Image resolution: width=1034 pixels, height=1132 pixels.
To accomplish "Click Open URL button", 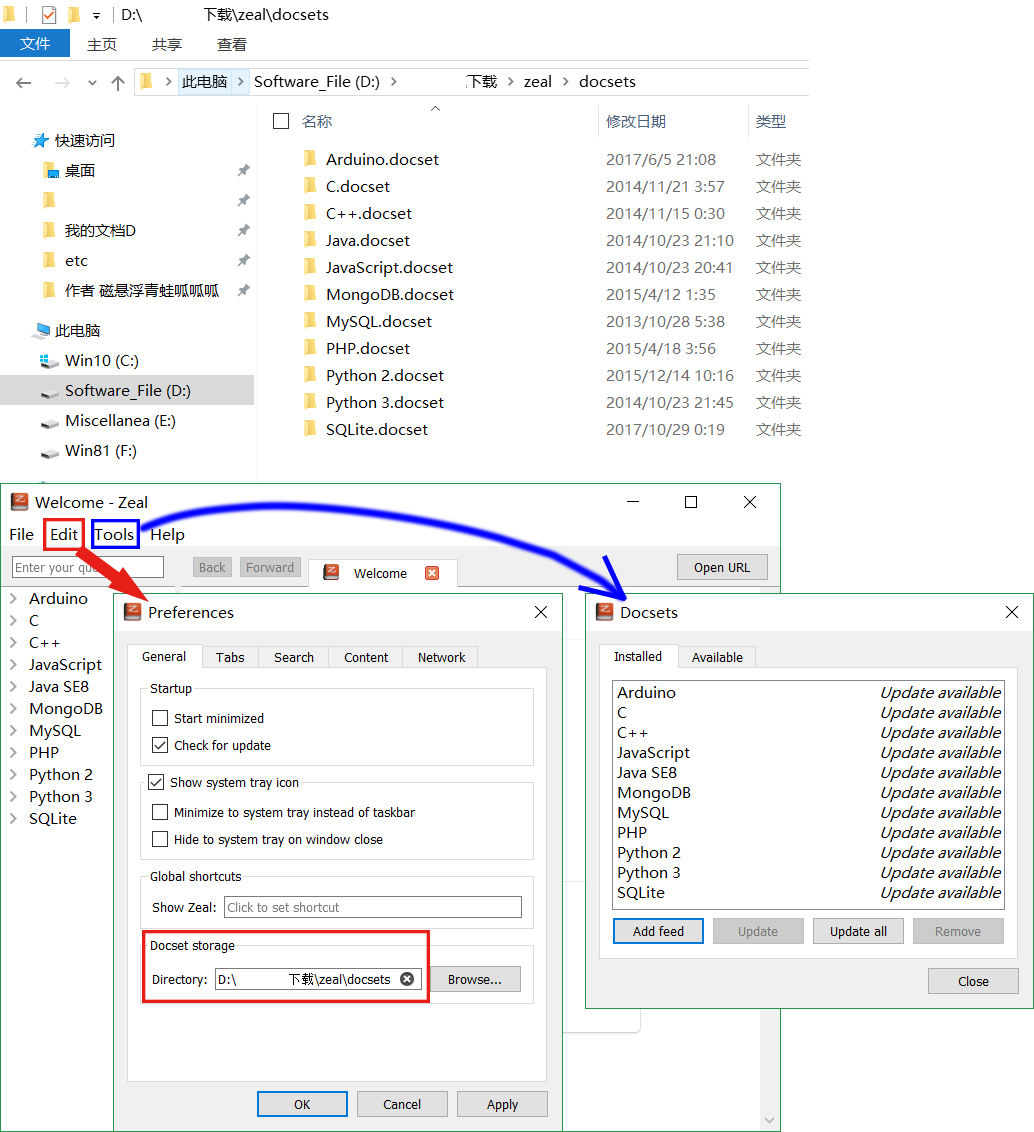I will coord(722,567).
